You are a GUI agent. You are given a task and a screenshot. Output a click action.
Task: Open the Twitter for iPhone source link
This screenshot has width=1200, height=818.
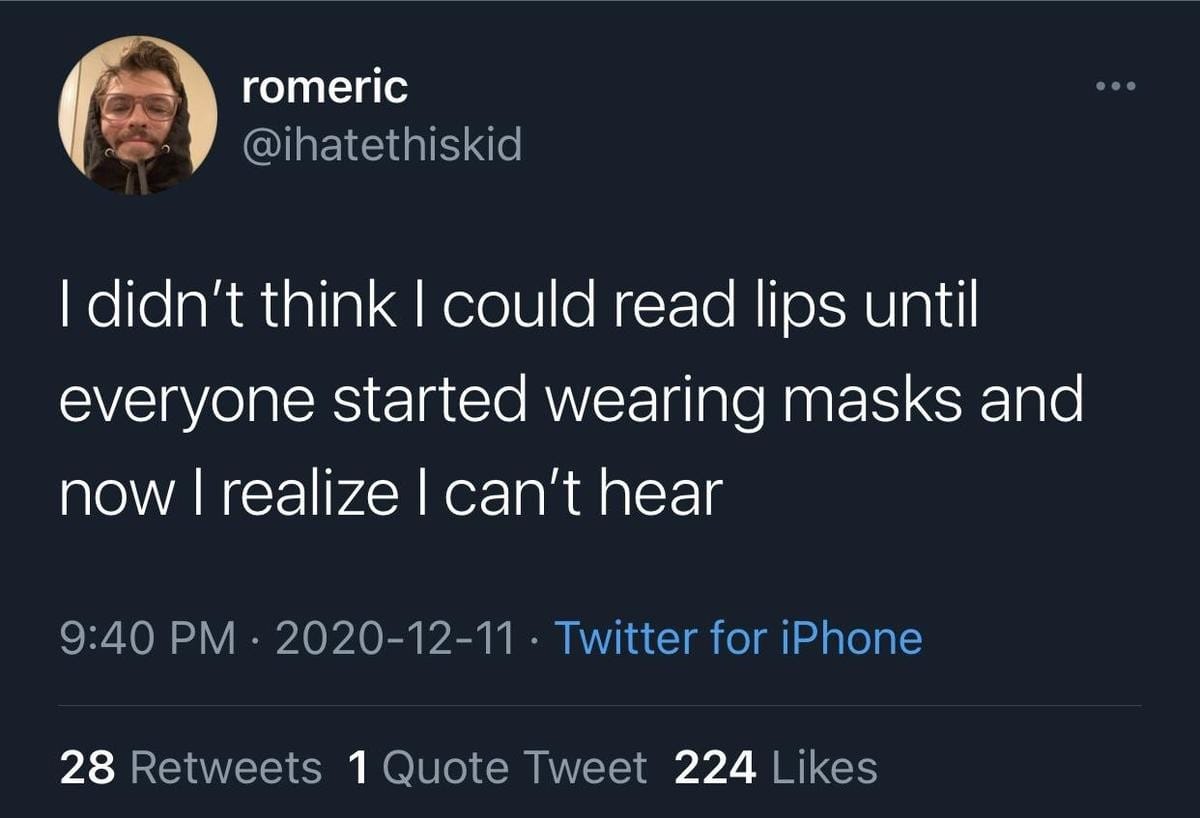tap(737, 638)
